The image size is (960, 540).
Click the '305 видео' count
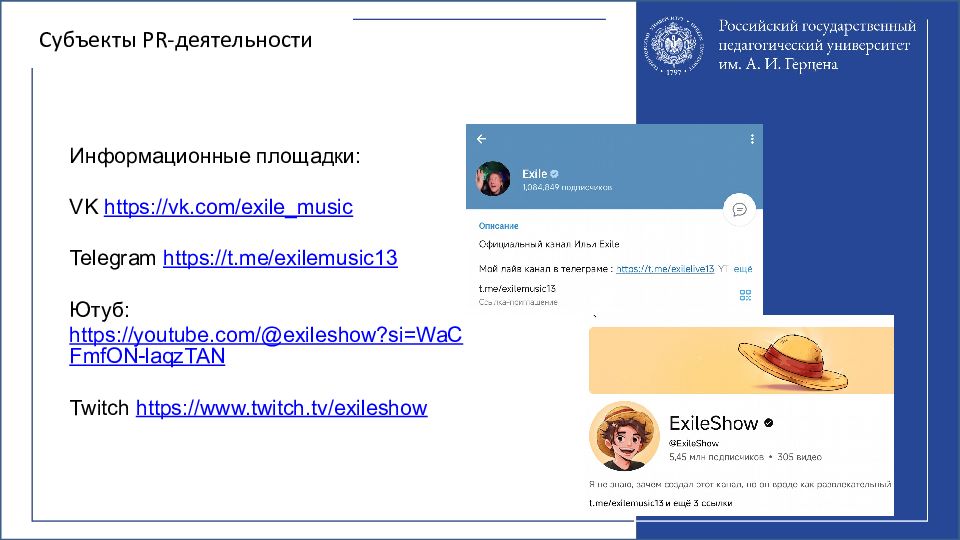point(800,457)
